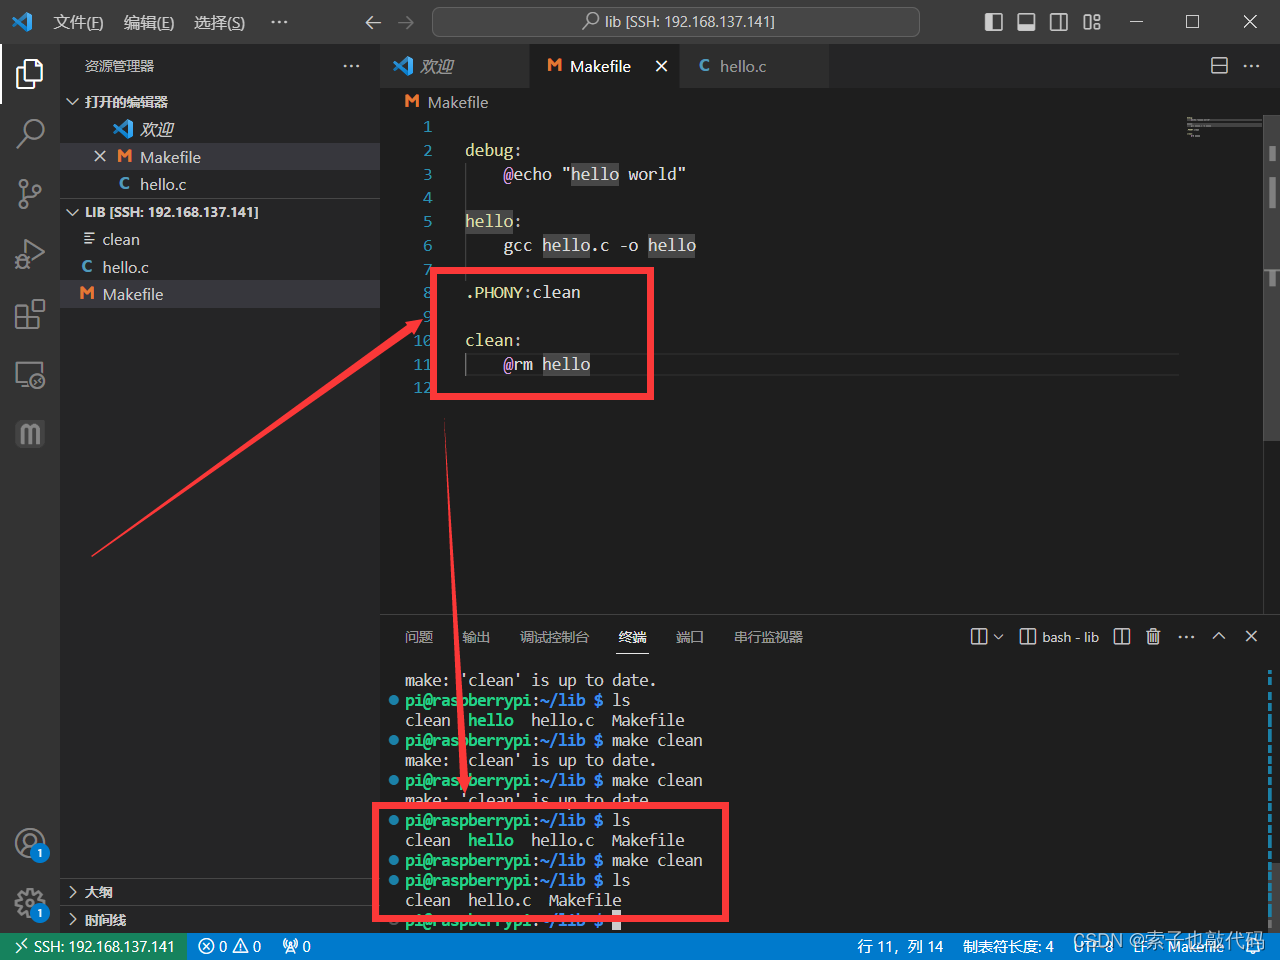Switch to the hello.c editor tab
The height and width of the screenshot is (960, 1280).
coord(755,66)
